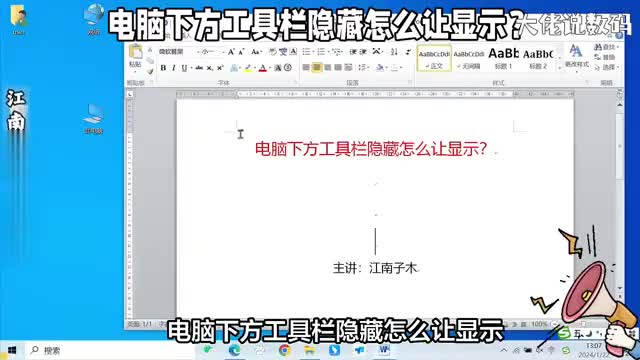Open Google Chrome from the taskbar
The image size is (640, 360).
284,350
